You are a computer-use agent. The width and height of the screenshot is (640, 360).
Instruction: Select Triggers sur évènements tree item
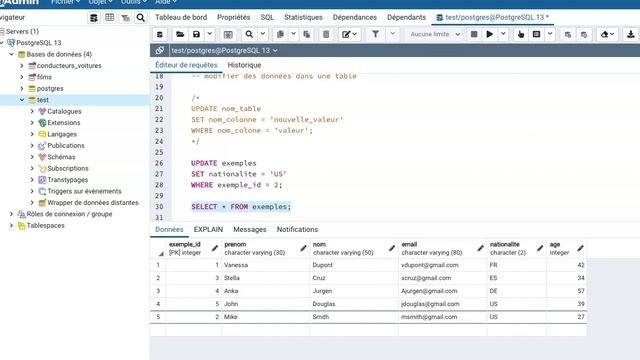click(84, 191)
